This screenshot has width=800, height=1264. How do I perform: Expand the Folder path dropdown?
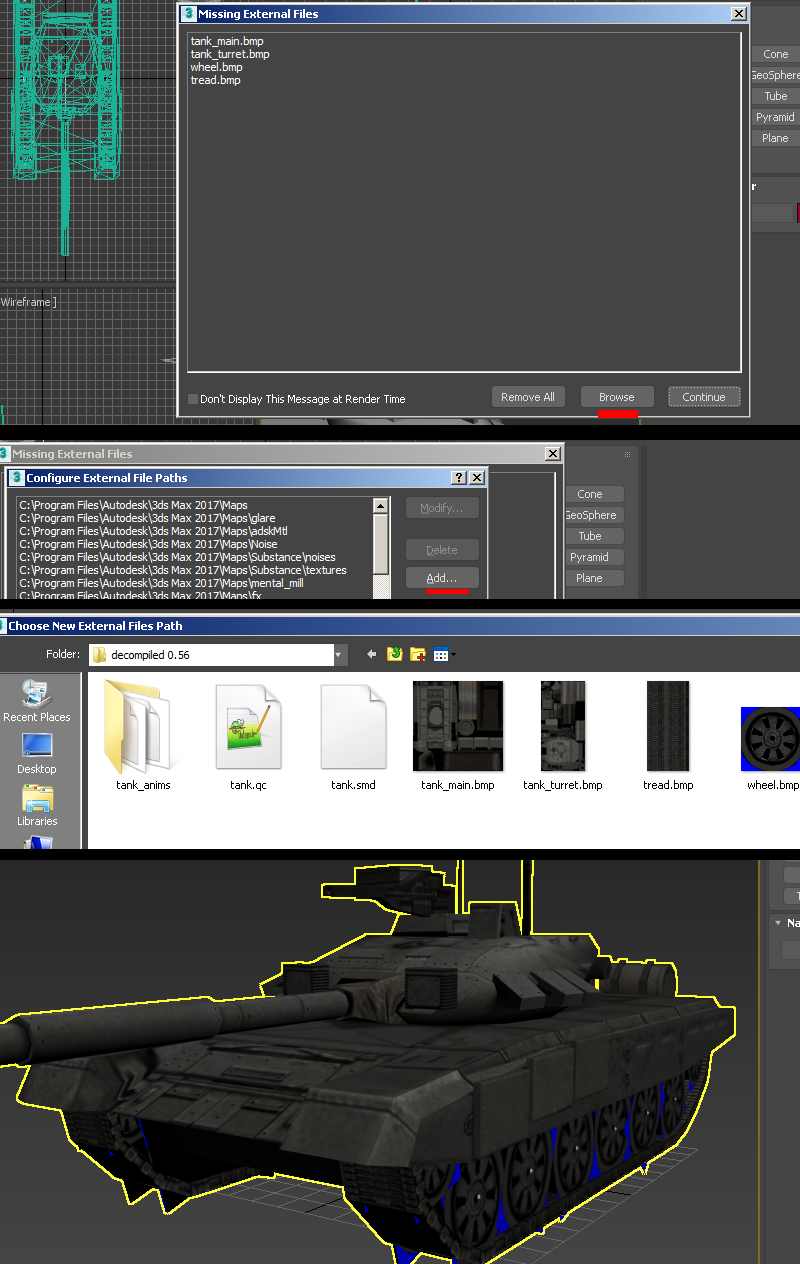340,655
